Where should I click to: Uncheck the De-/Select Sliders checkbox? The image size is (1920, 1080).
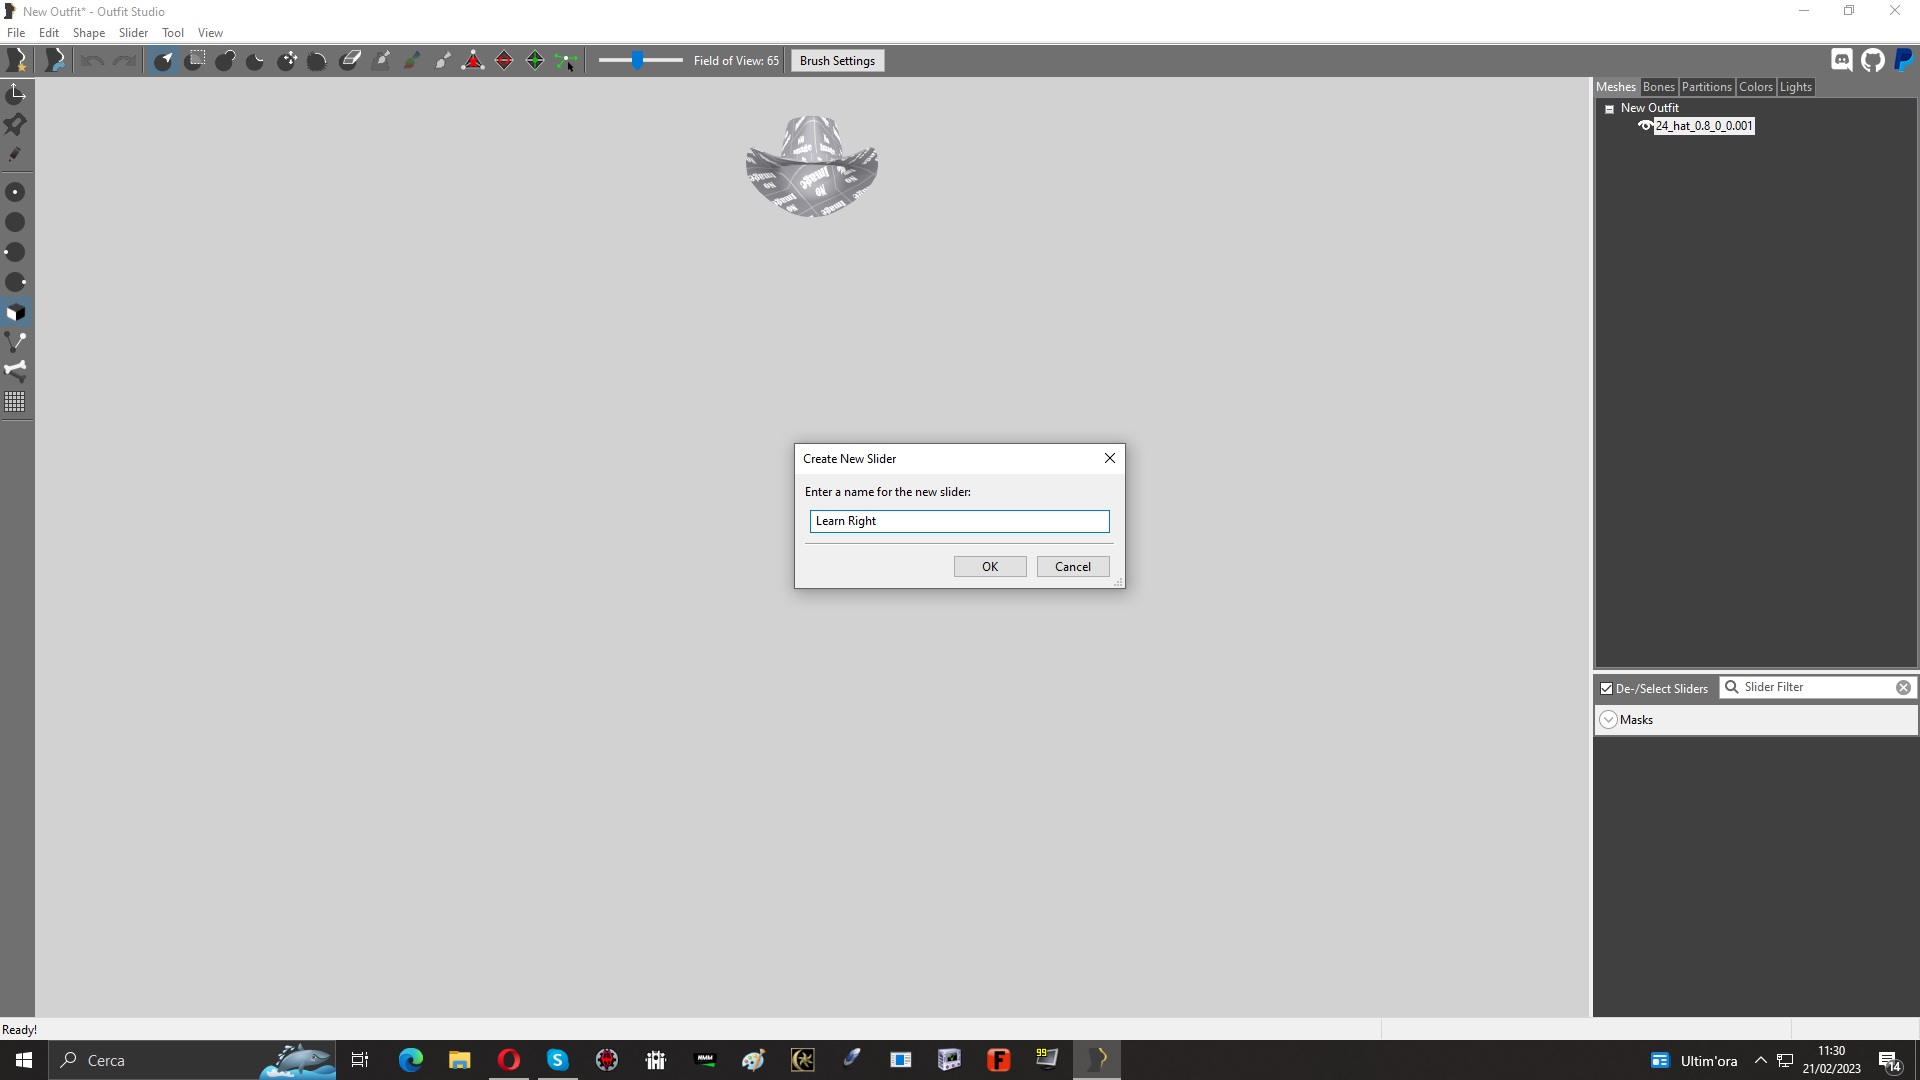[x=1606, y=689]
